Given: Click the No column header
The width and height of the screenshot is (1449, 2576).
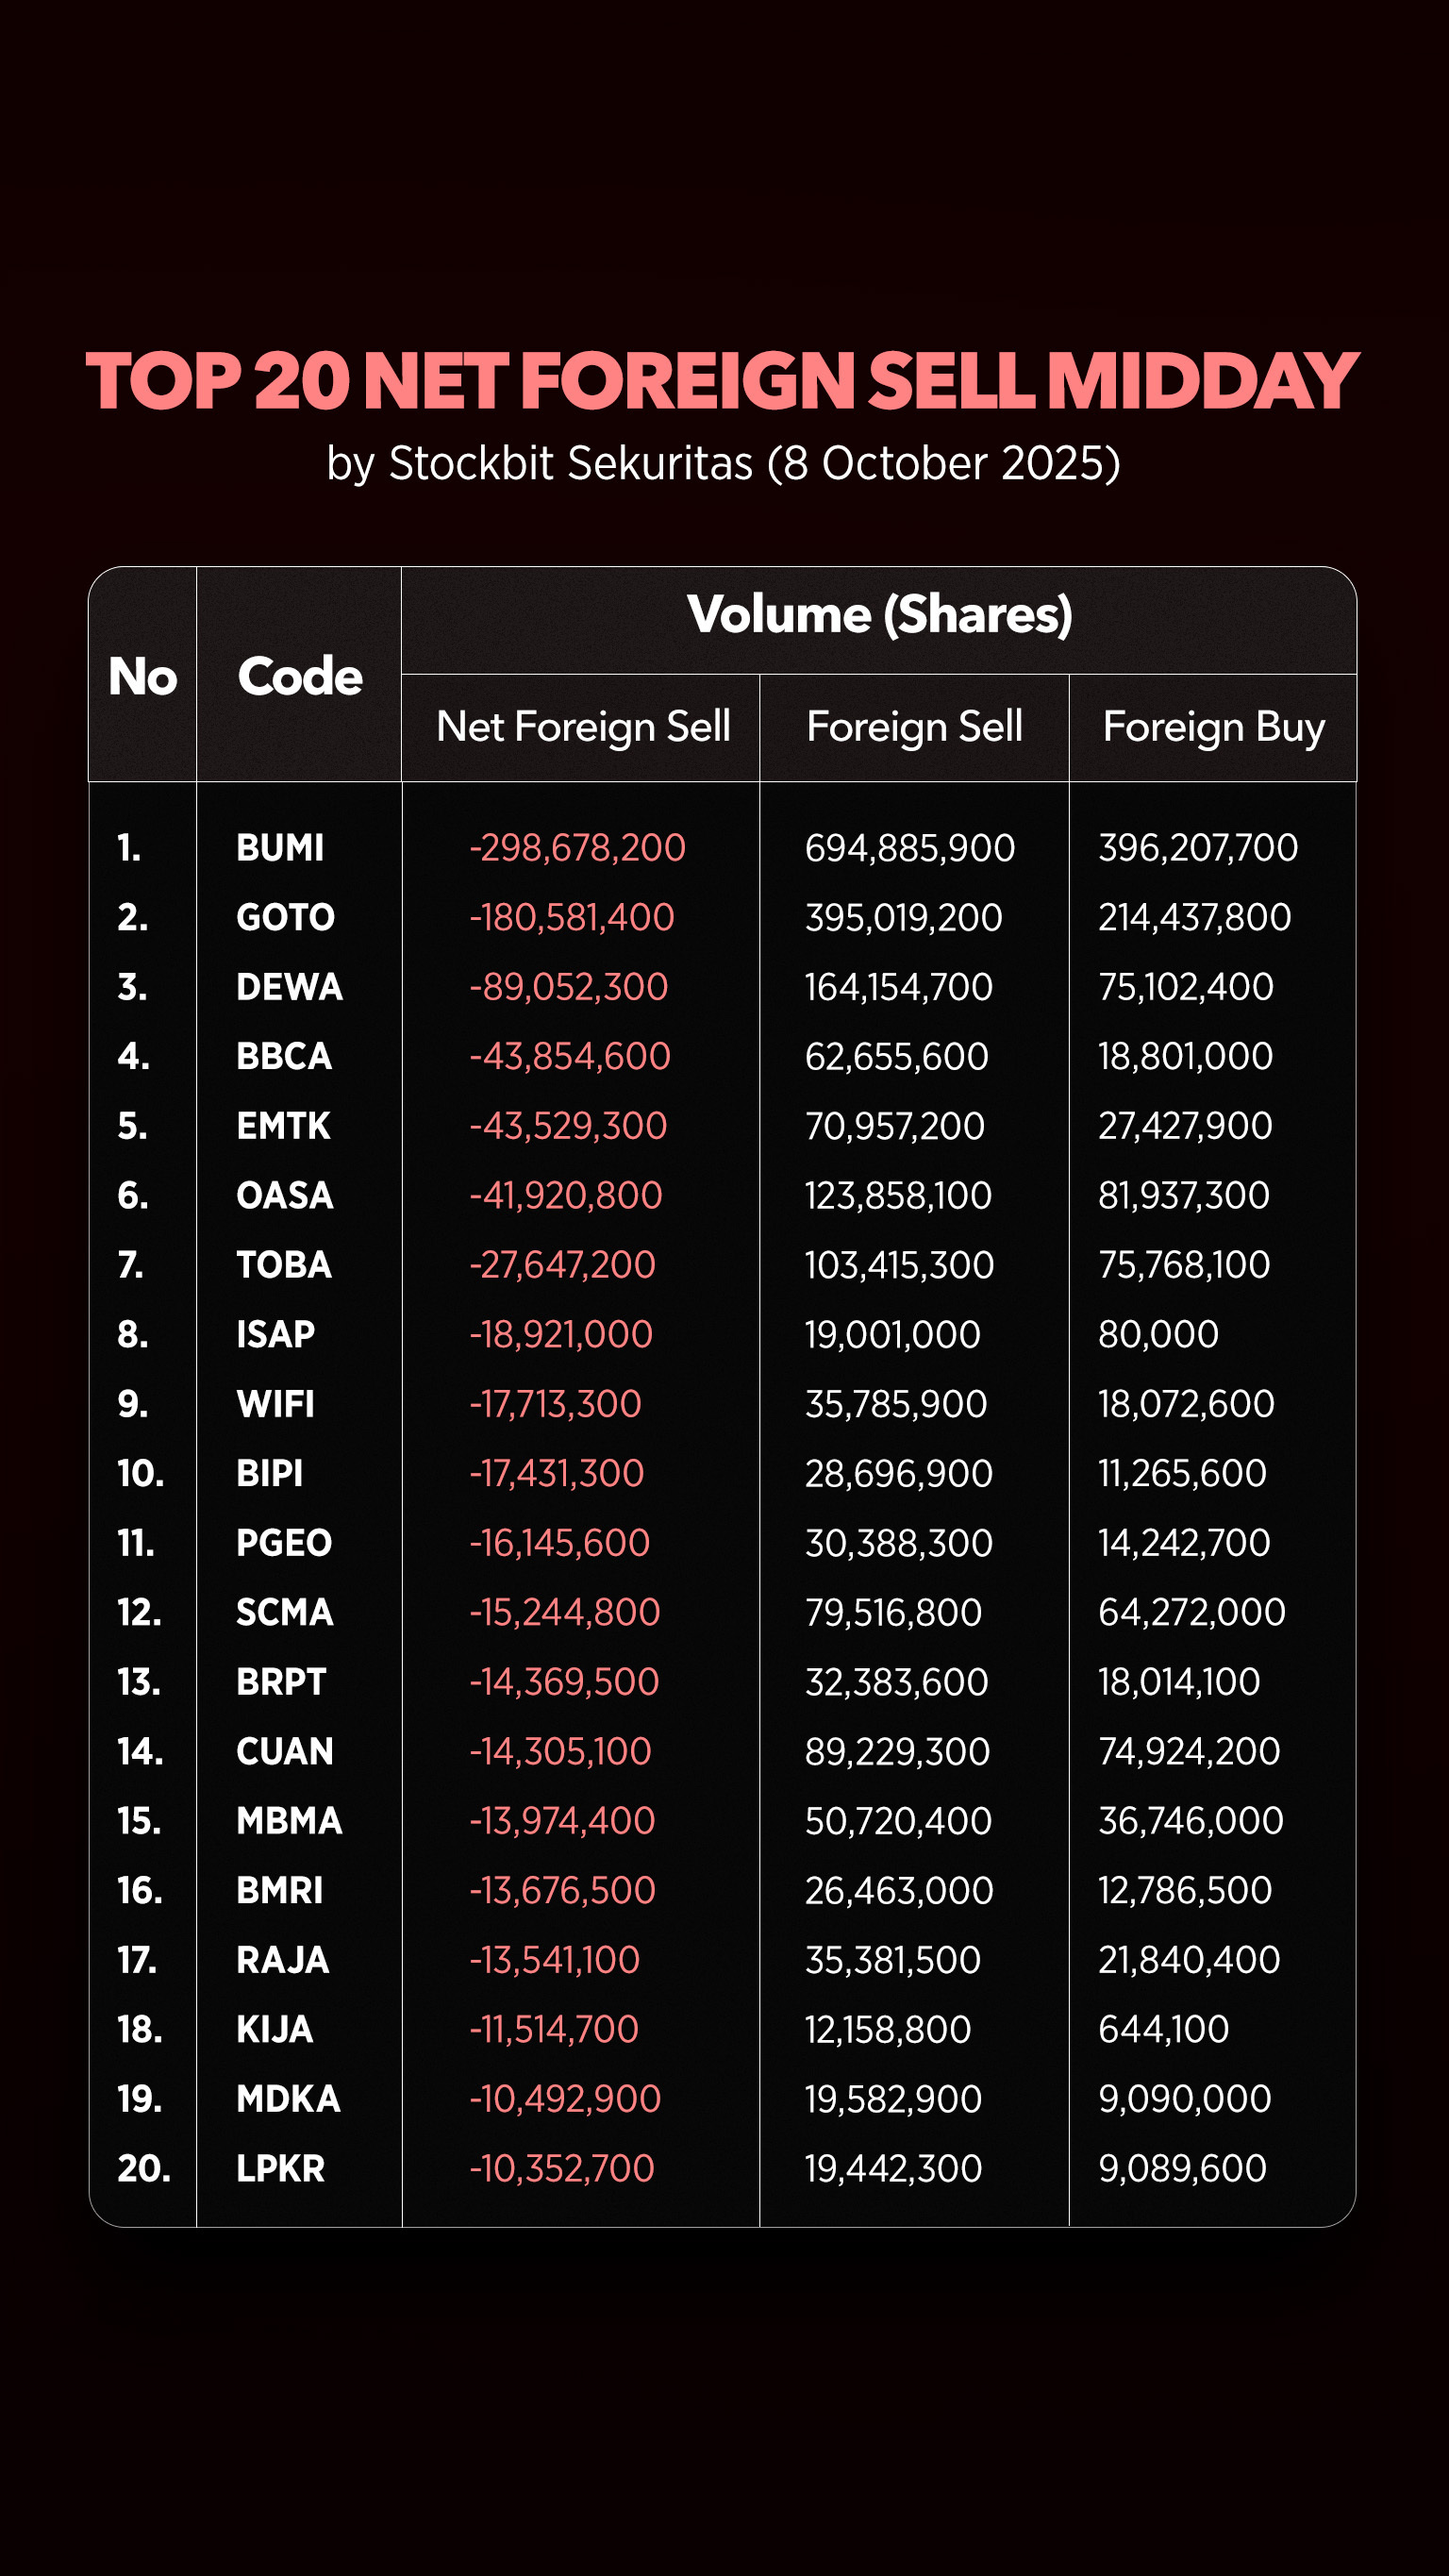Looking at the screenshot, I should (142, 676).
